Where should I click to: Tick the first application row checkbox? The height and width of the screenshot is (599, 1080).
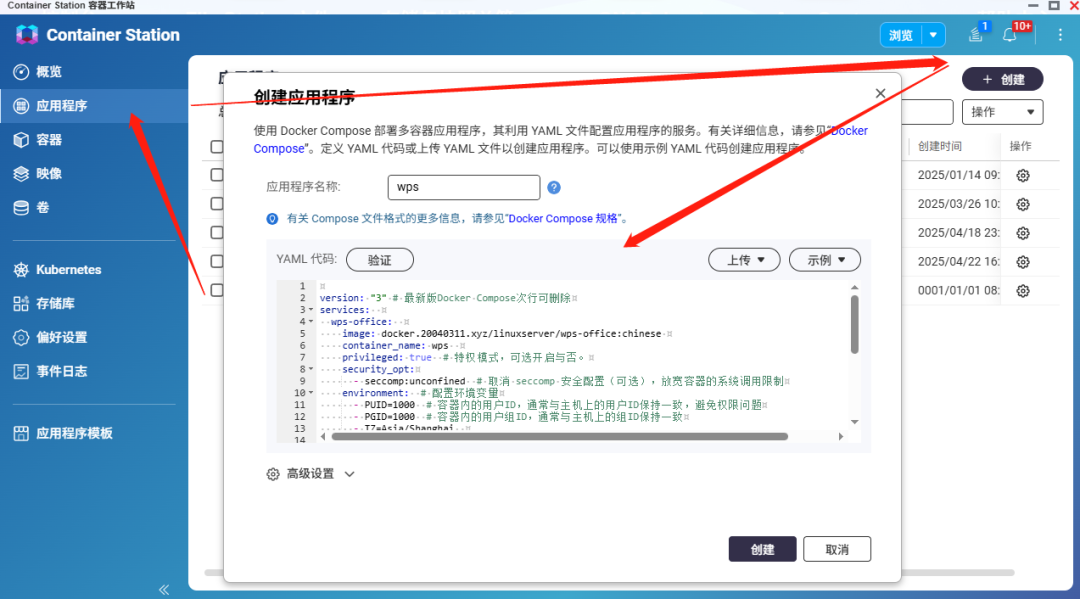click(217, 175)
